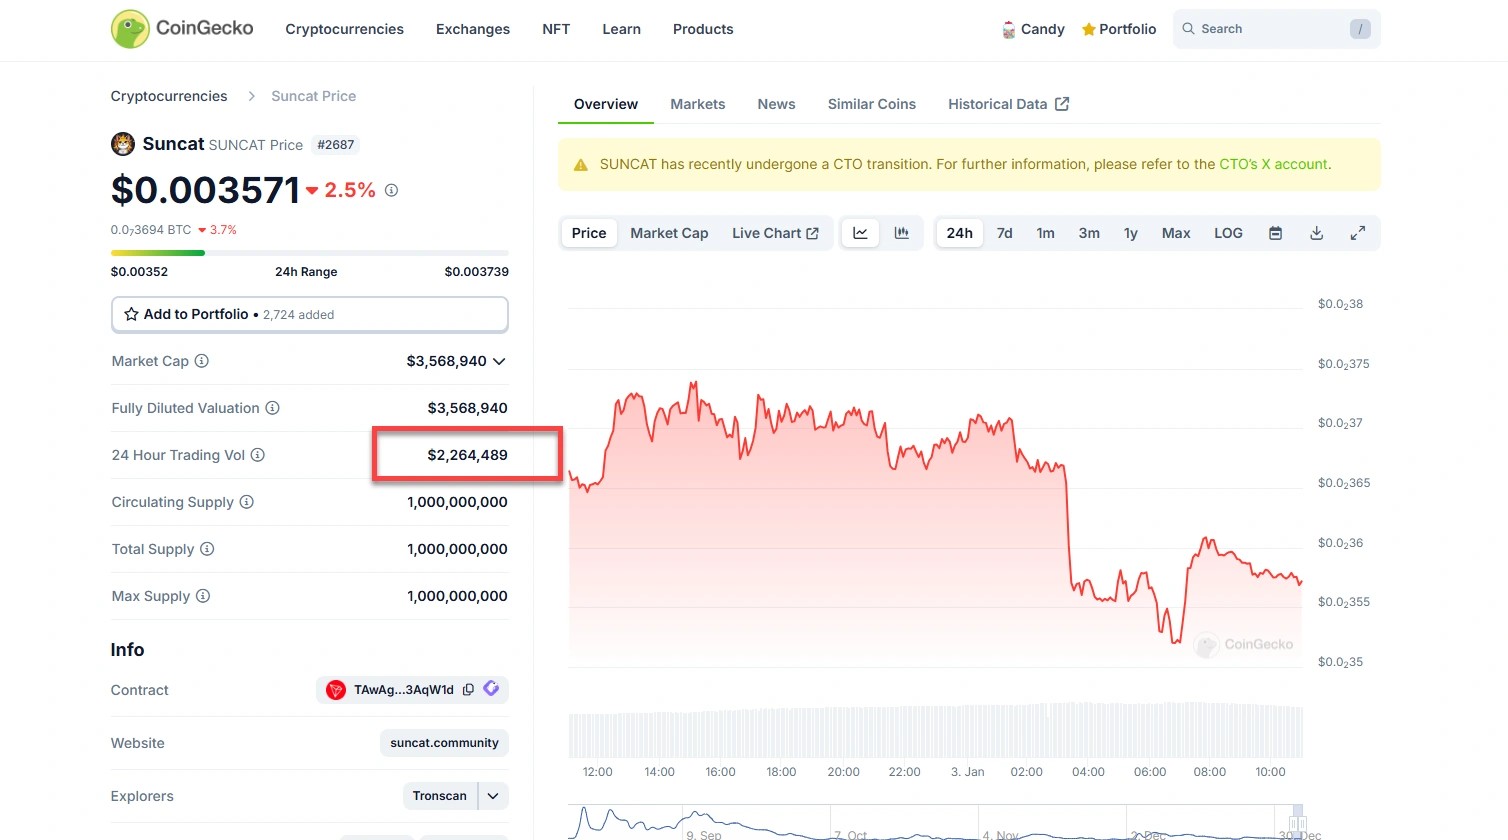The height and width of the screenshot is (840, 1508).
Task: Switch the chart to Market Cap
Action: click(x=669, y=233)
